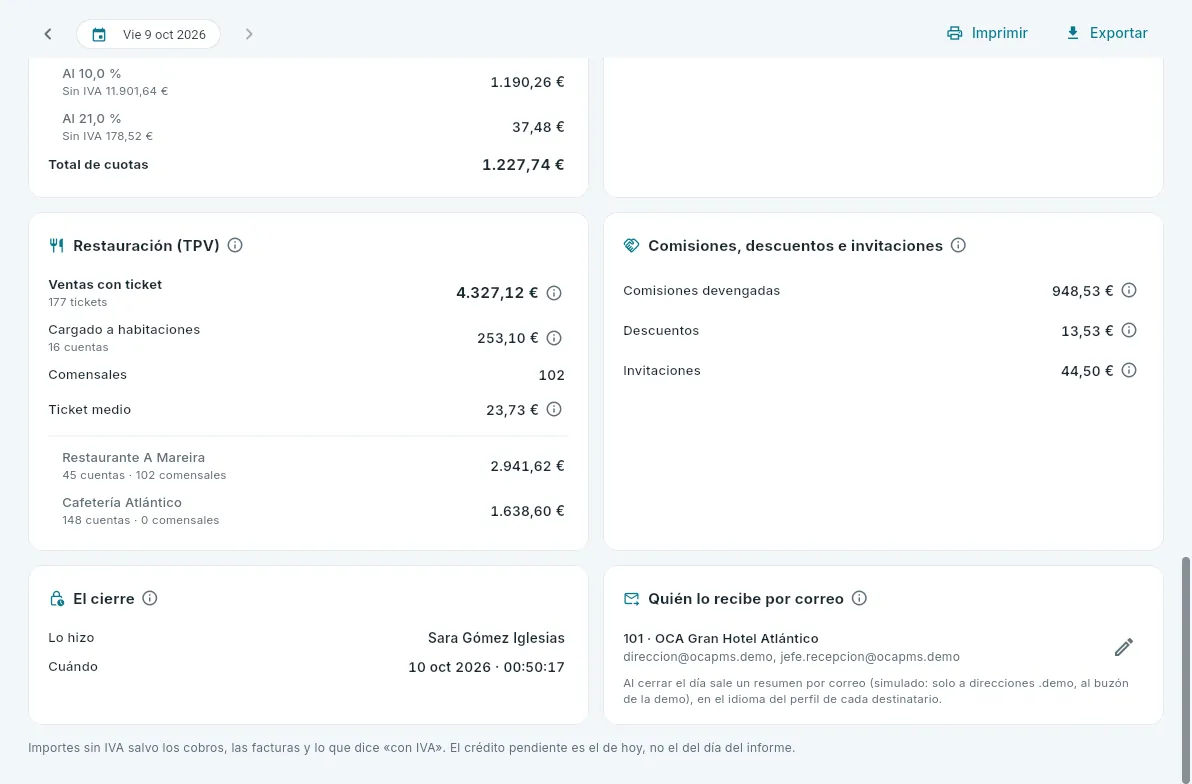This screenshot has height=784, width=1192.
Task: Click the 1.638,60 € cafeteria total
Action: click(x=528, y=511)
